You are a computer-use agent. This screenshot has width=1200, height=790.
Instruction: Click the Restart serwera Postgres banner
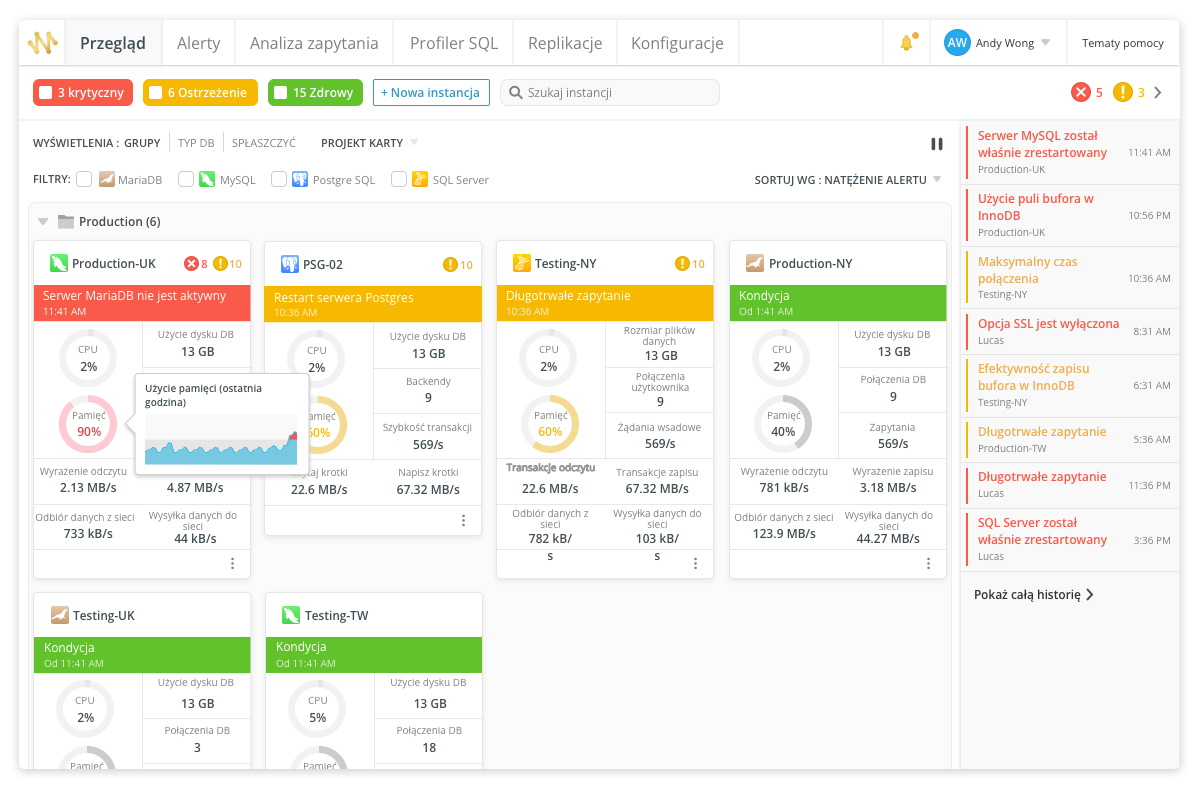[x=373, y=304]
